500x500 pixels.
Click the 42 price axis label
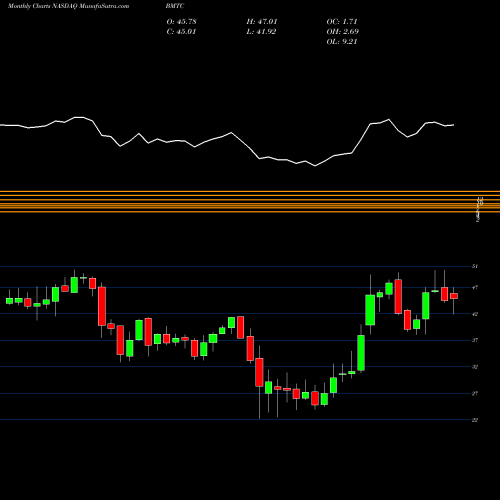tap(475, 314)
